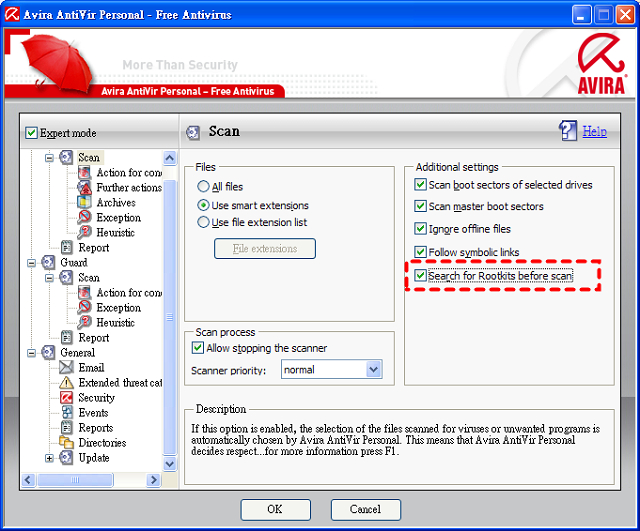Click the Report icon under Scanner
The height and width of the screenshot is (531, 640).
click(67, 247)
